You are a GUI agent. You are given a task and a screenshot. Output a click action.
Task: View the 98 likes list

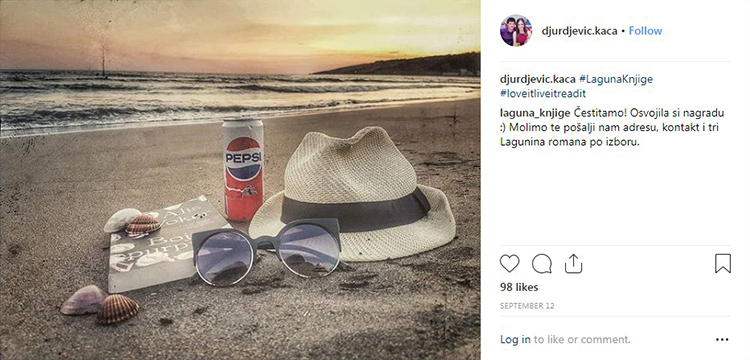(x=519, y=287)
